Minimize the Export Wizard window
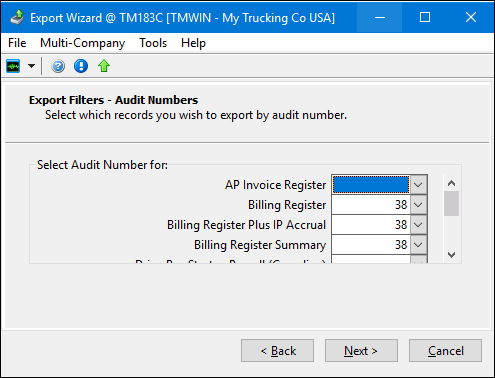 [x=380, y=17]
